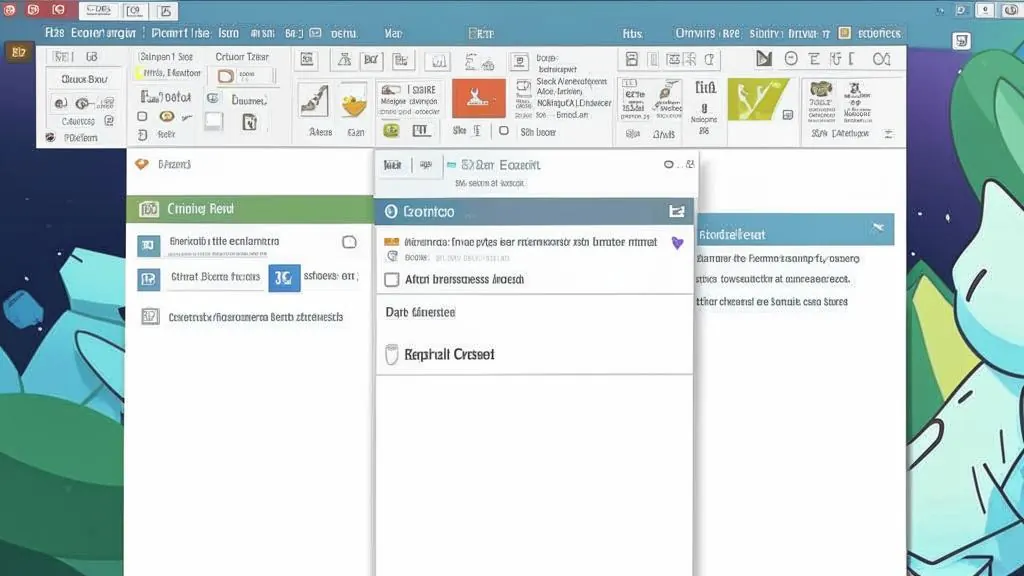Click the white rounded icon below the top-right system icons

point(961,40)
